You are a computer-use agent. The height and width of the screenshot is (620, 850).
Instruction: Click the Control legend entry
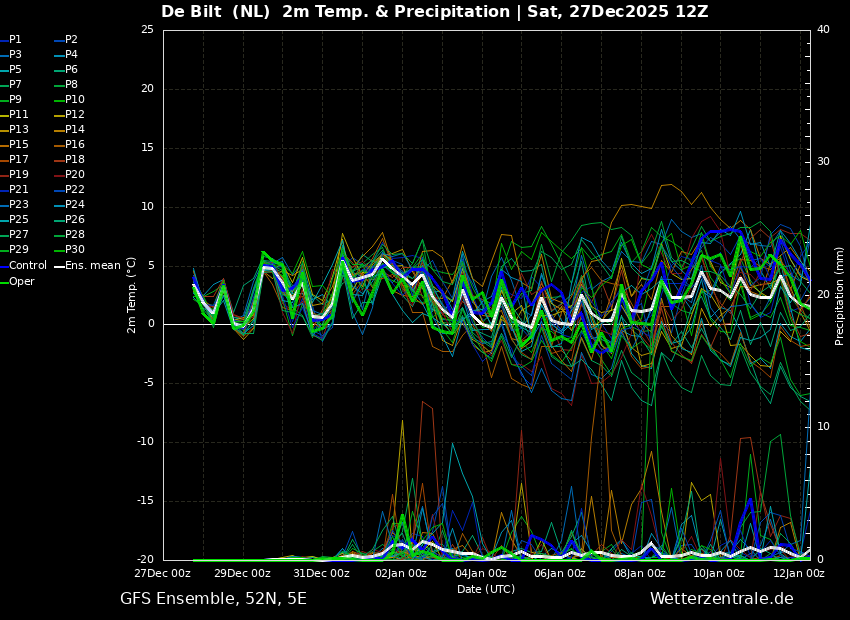click(x=23, y=266)
